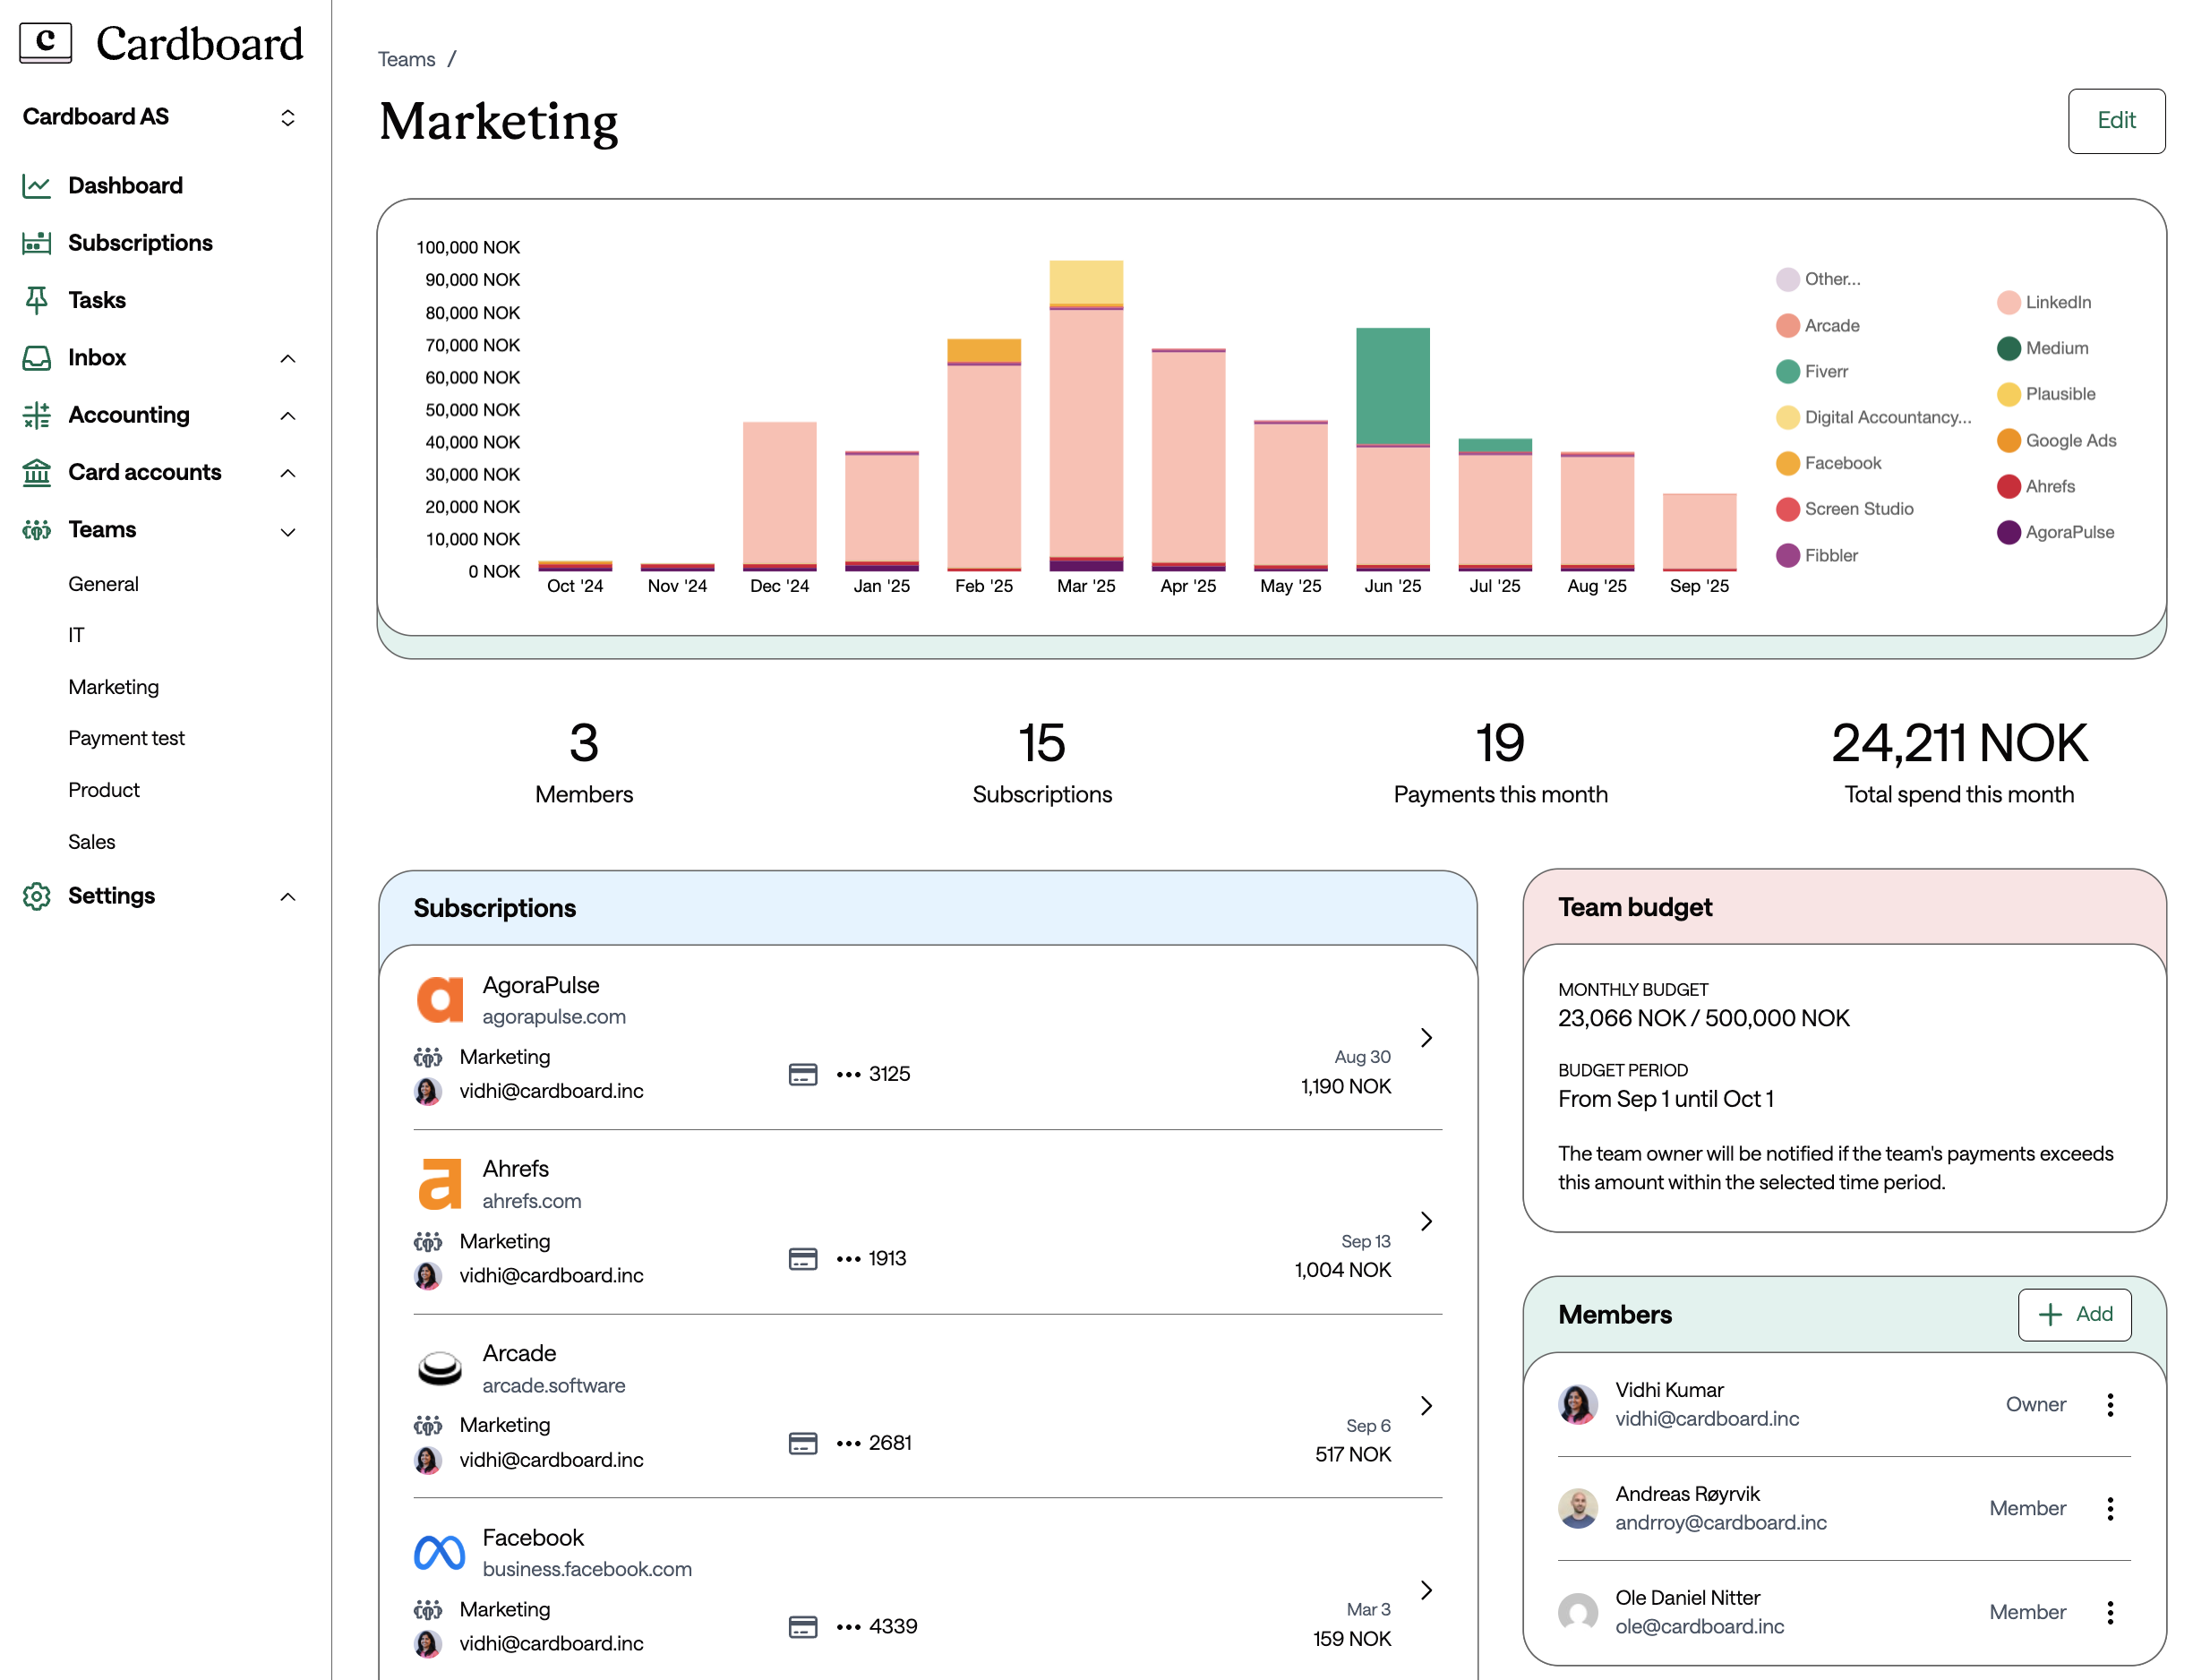Open the Product team page

[x=104, y=790]
